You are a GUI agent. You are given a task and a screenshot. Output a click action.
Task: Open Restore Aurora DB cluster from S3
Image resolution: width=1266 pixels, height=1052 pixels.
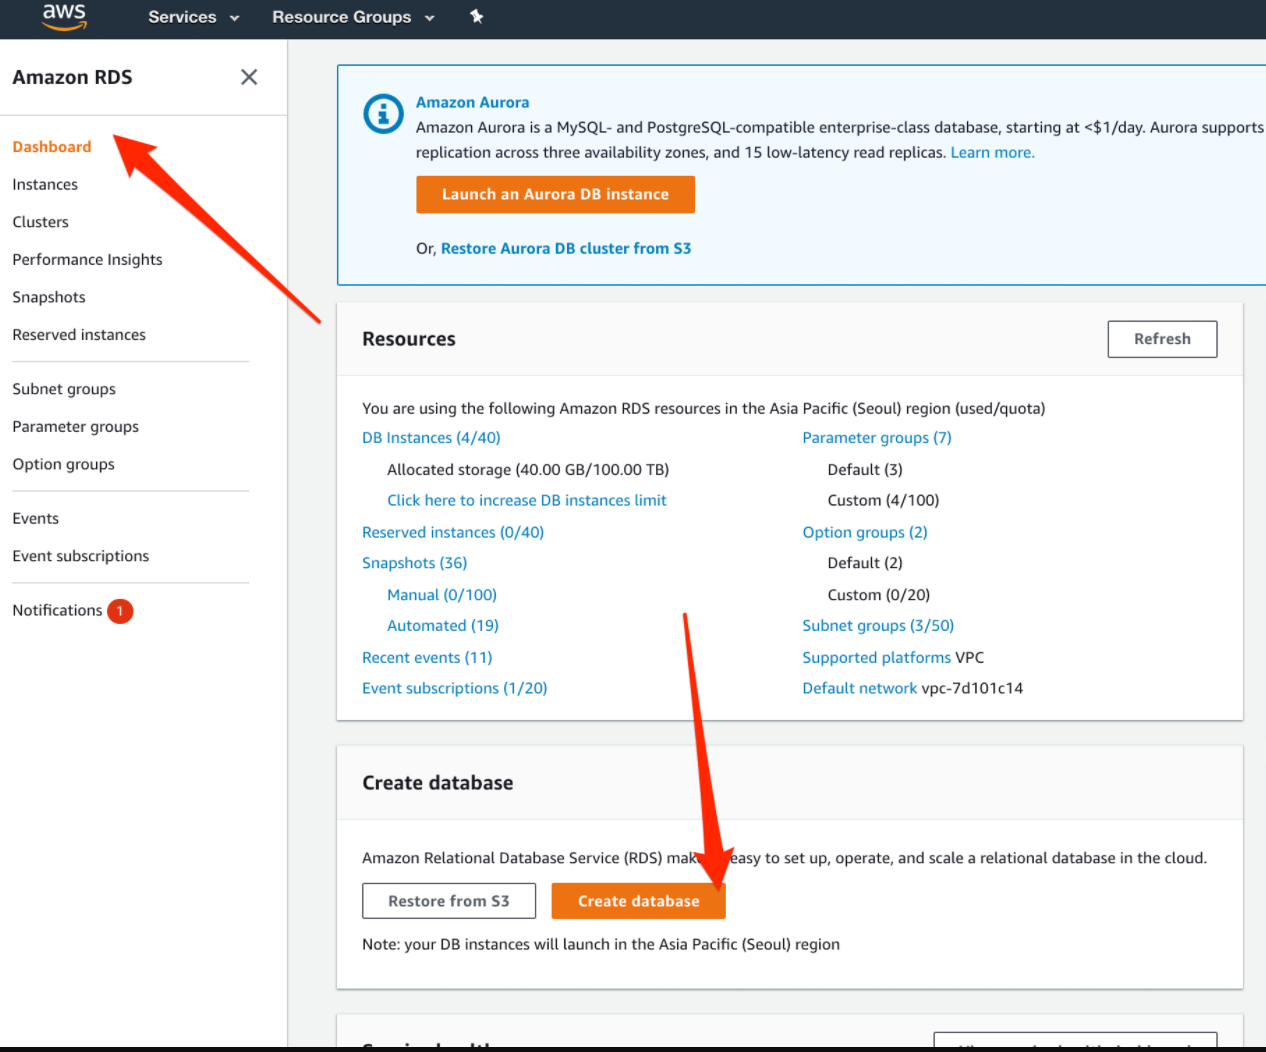click(566, 248)
